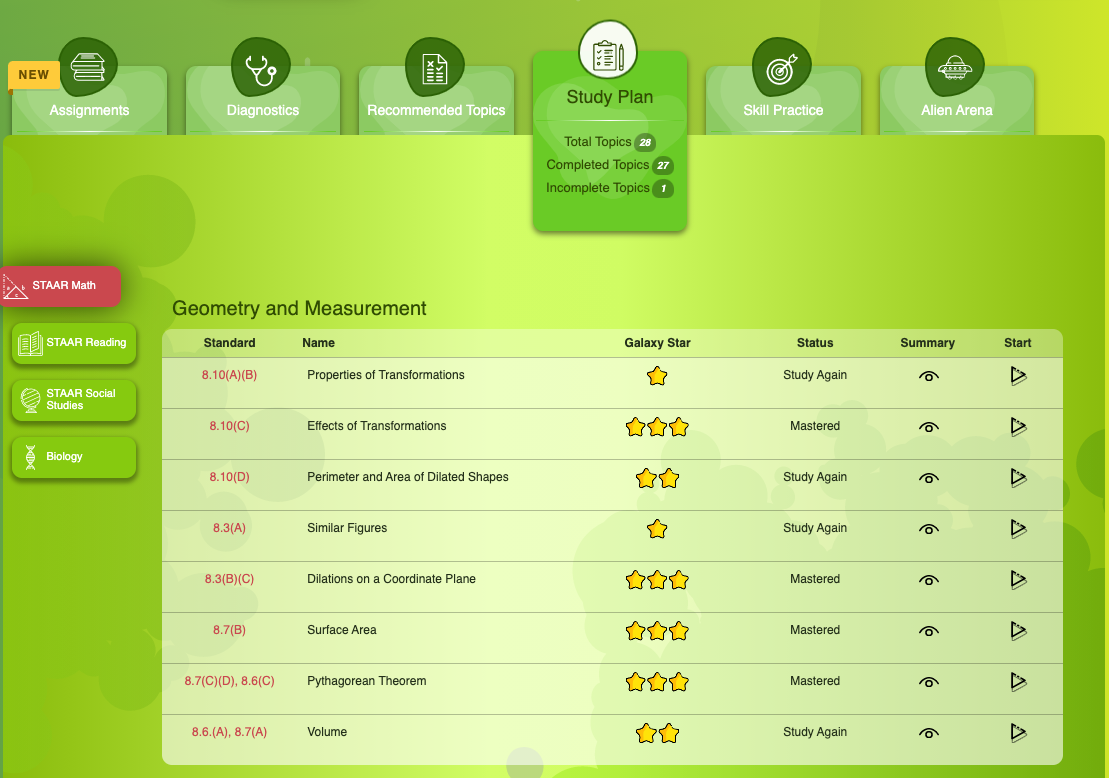Click standard 8.3(A)

coord(229,528)
